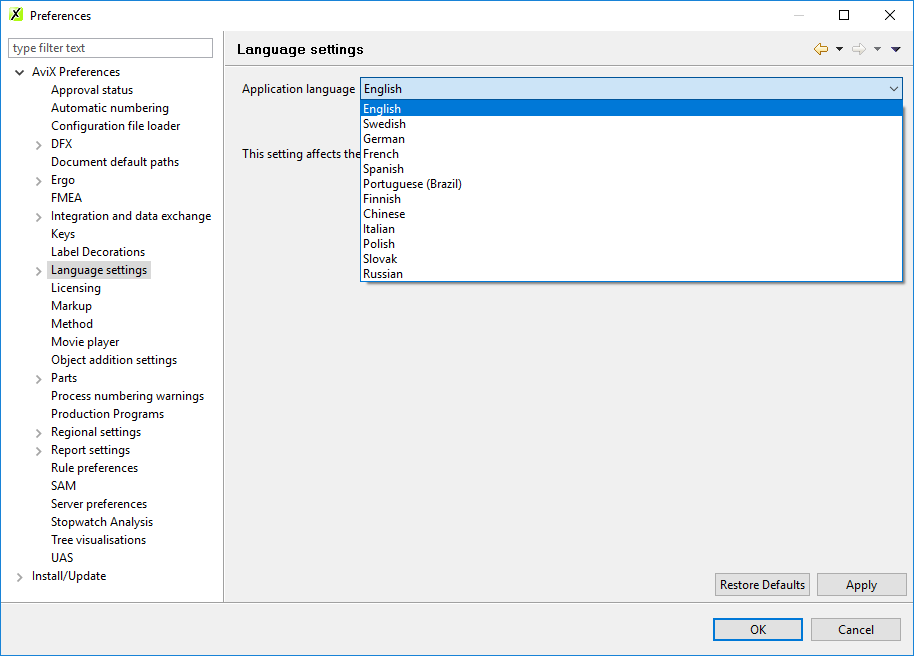
Task: Select Stopwatch Analysis in the sidebar
Action: [101, 521]
